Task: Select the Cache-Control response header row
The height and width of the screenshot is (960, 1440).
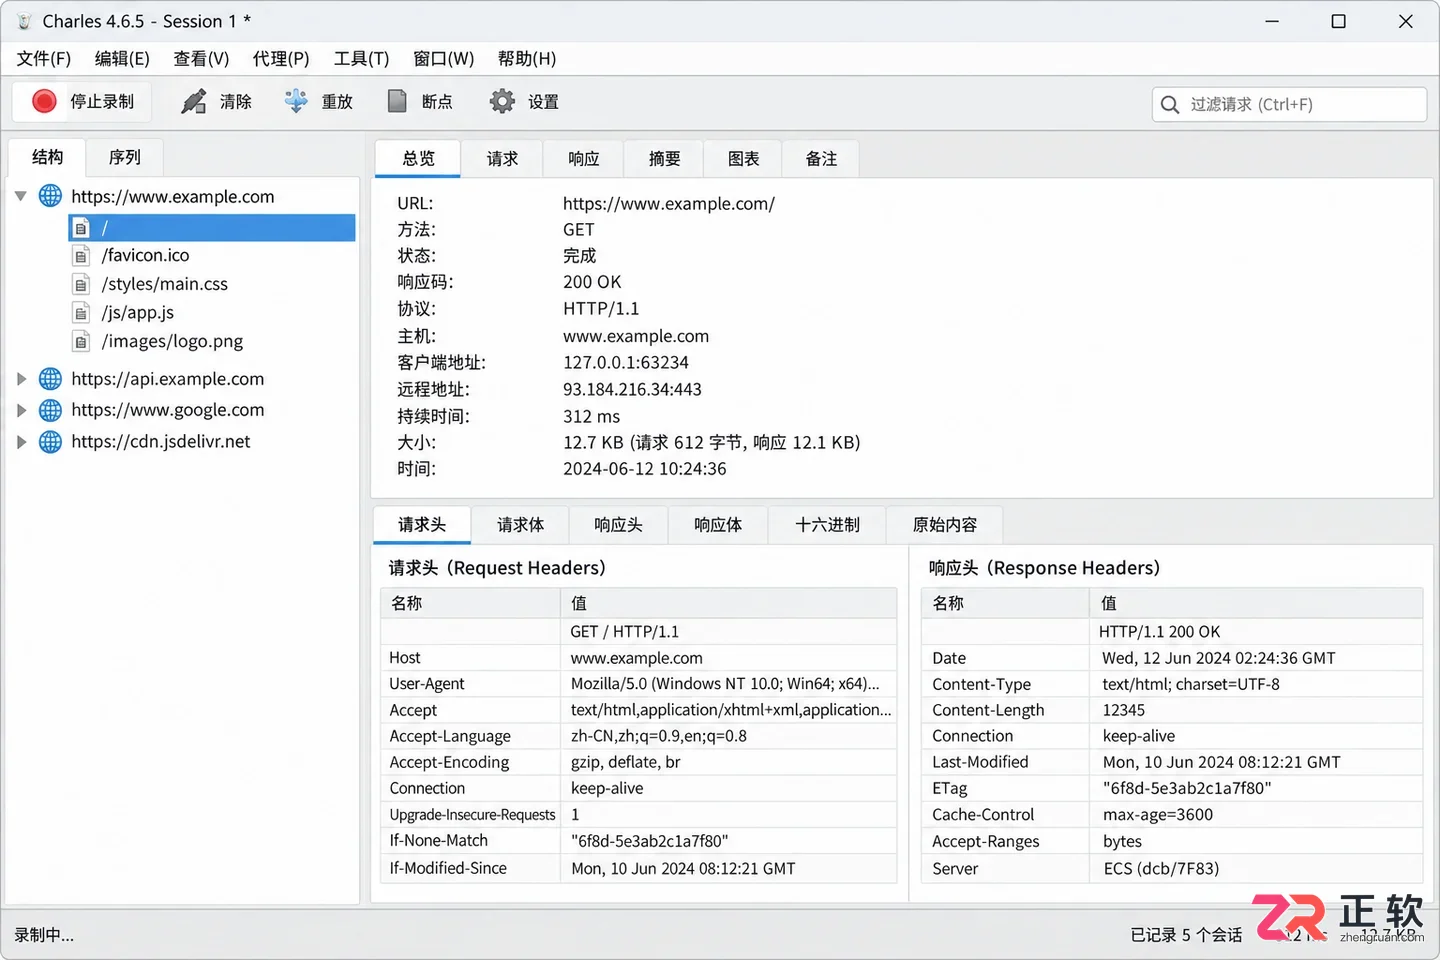Action: click(x=1172, y=815)
